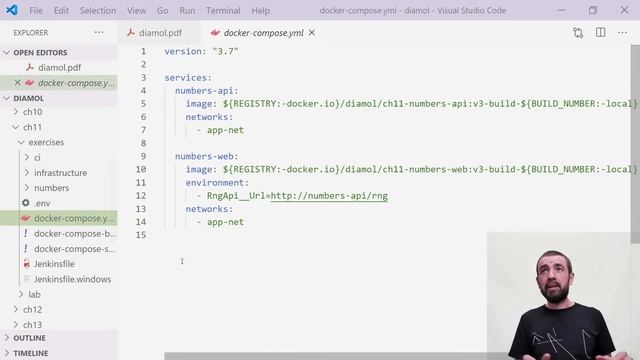Click the http://numbers-api/rng link

tap(329, 196)
